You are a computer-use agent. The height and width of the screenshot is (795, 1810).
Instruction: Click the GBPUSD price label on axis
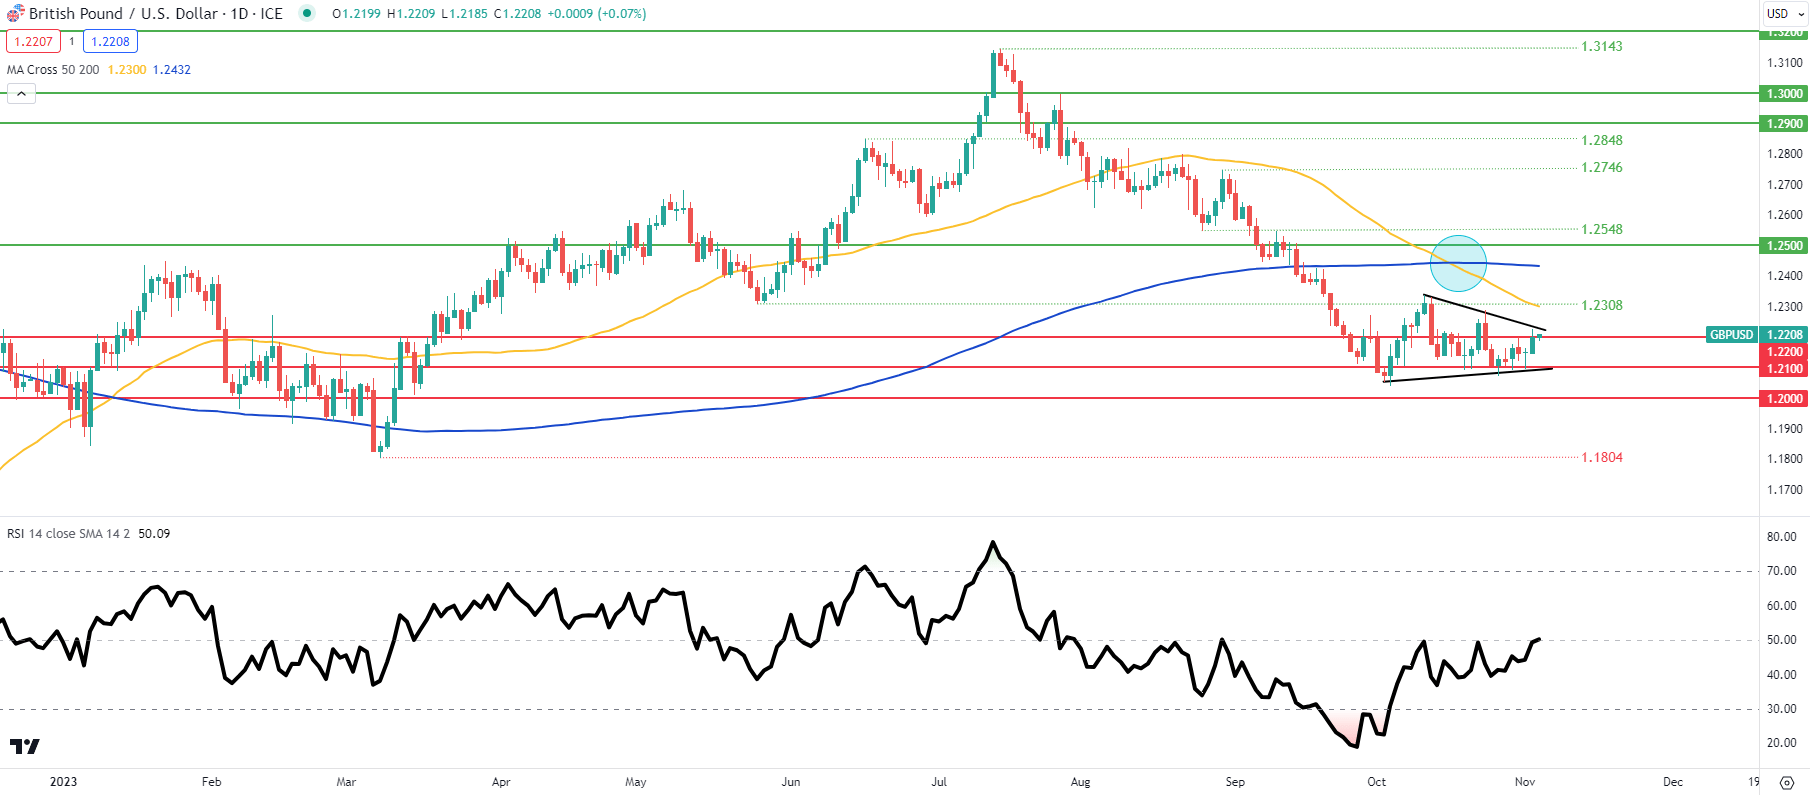click(1731, 335)
